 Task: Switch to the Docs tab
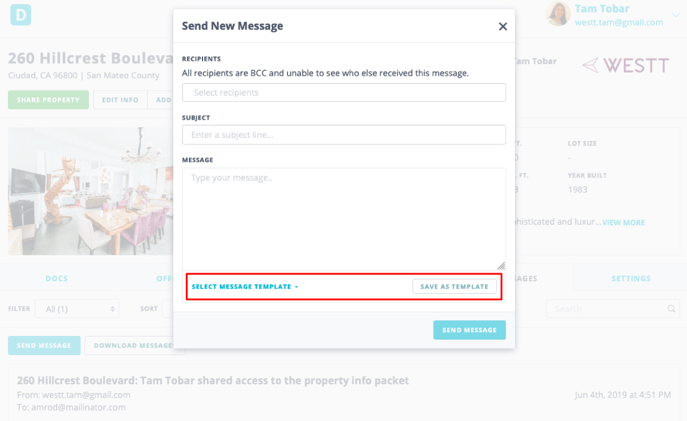coord(57,278)
